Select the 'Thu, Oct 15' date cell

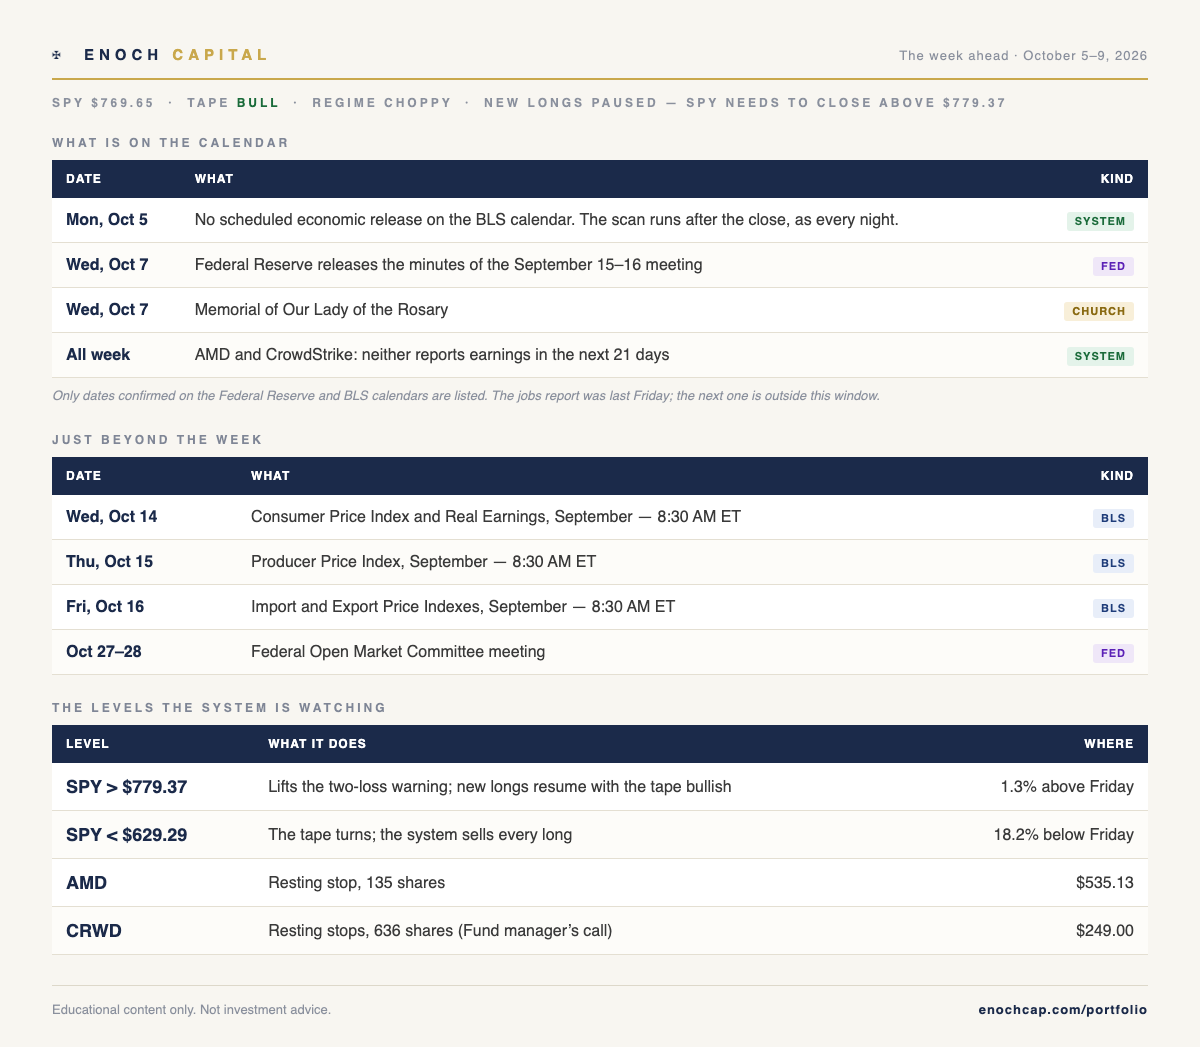point(110,562)
